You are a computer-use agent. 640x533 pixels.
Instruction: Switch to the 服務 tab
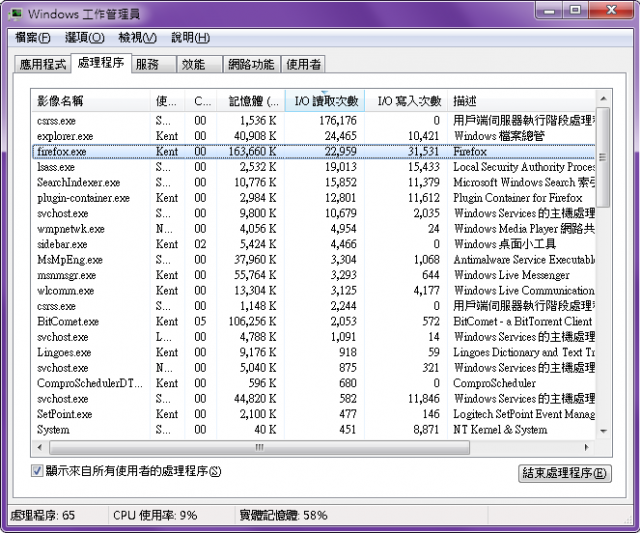[x=153, y=64]
